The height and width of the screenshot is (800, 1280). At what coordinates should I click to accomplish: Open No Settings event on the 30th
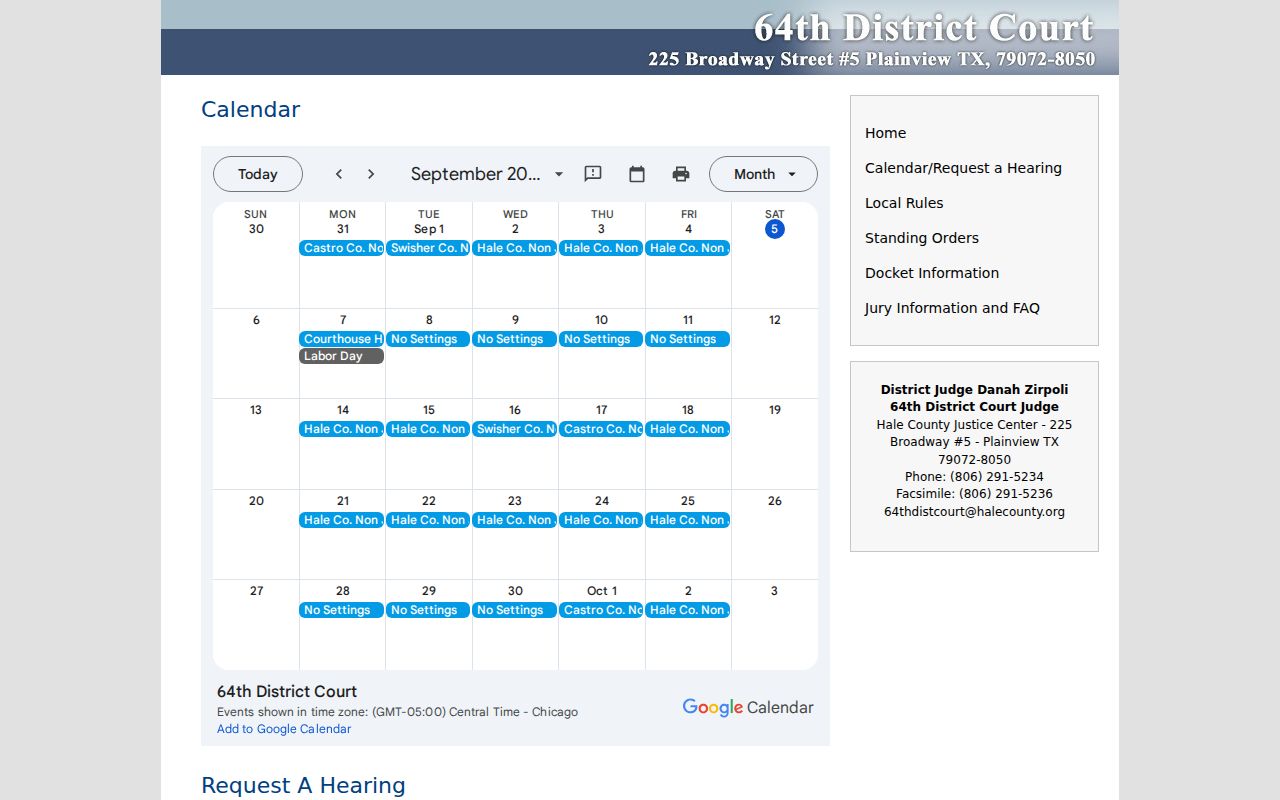pos(515,610)
